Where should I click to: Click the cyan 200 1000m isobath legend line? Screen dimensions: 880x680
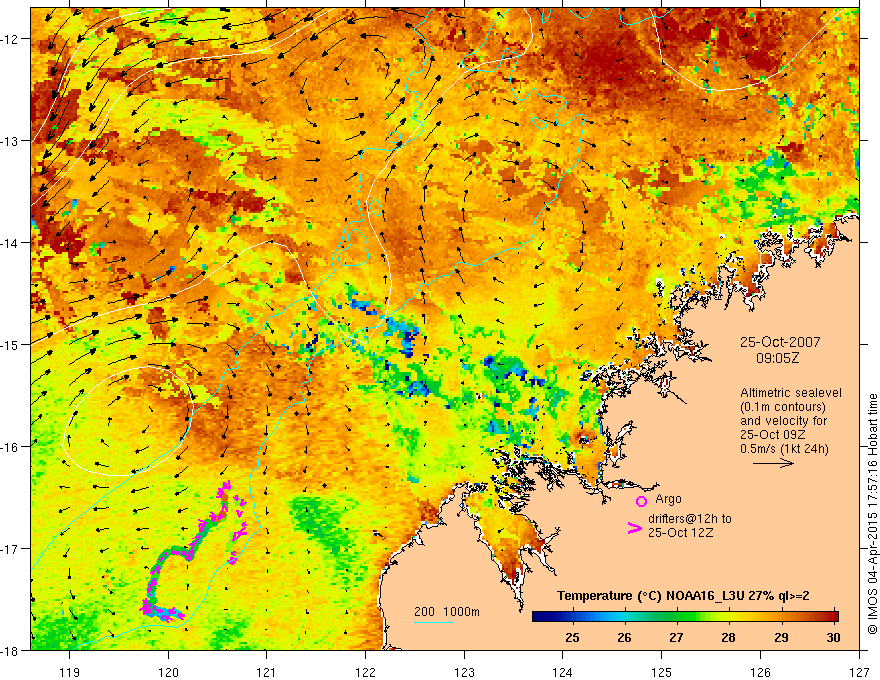point(434,622)
